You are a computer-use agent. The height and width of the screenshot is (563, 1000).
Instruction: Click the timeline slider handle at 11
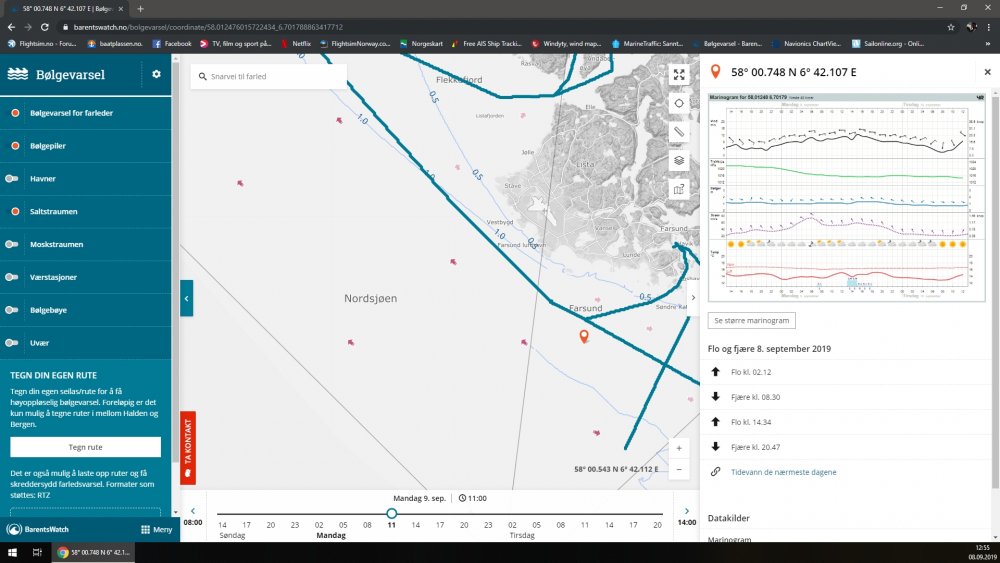[392, 513]
